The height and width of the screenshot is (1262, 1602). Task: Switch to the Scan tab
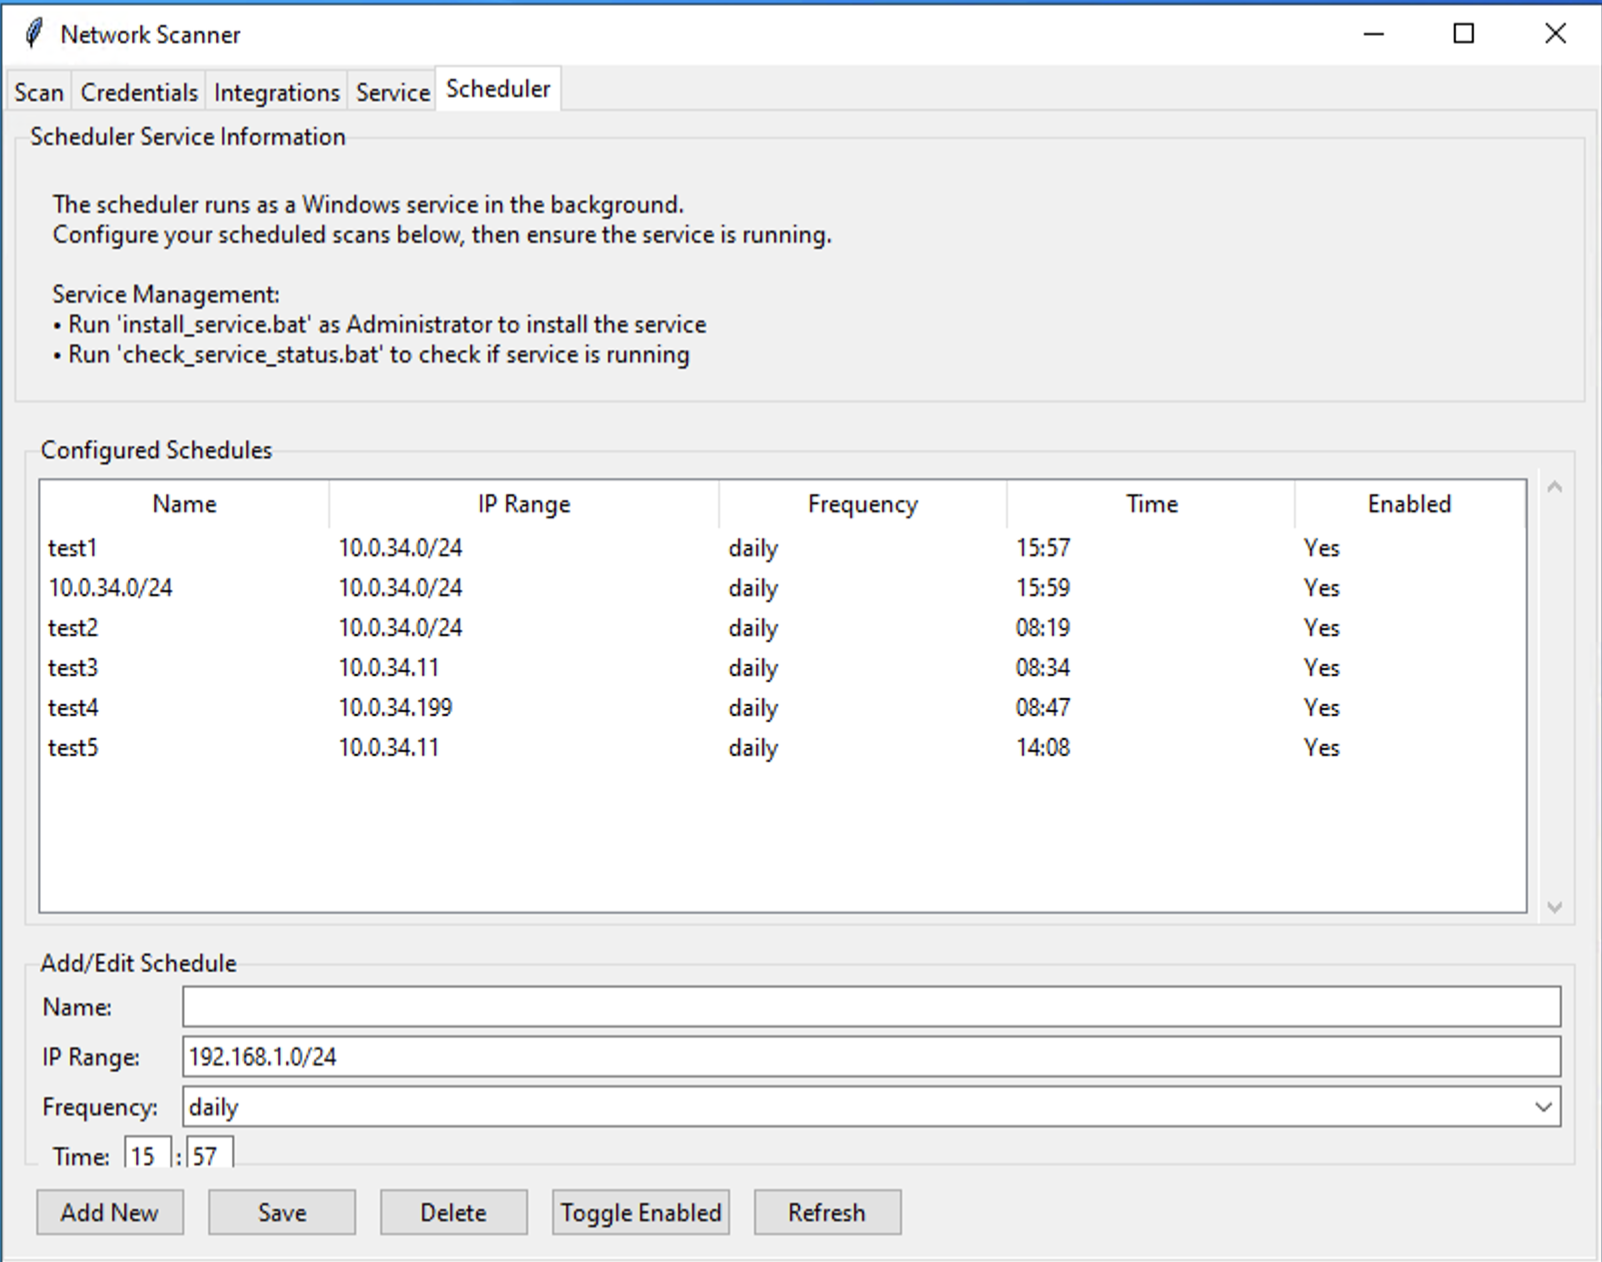37,91
